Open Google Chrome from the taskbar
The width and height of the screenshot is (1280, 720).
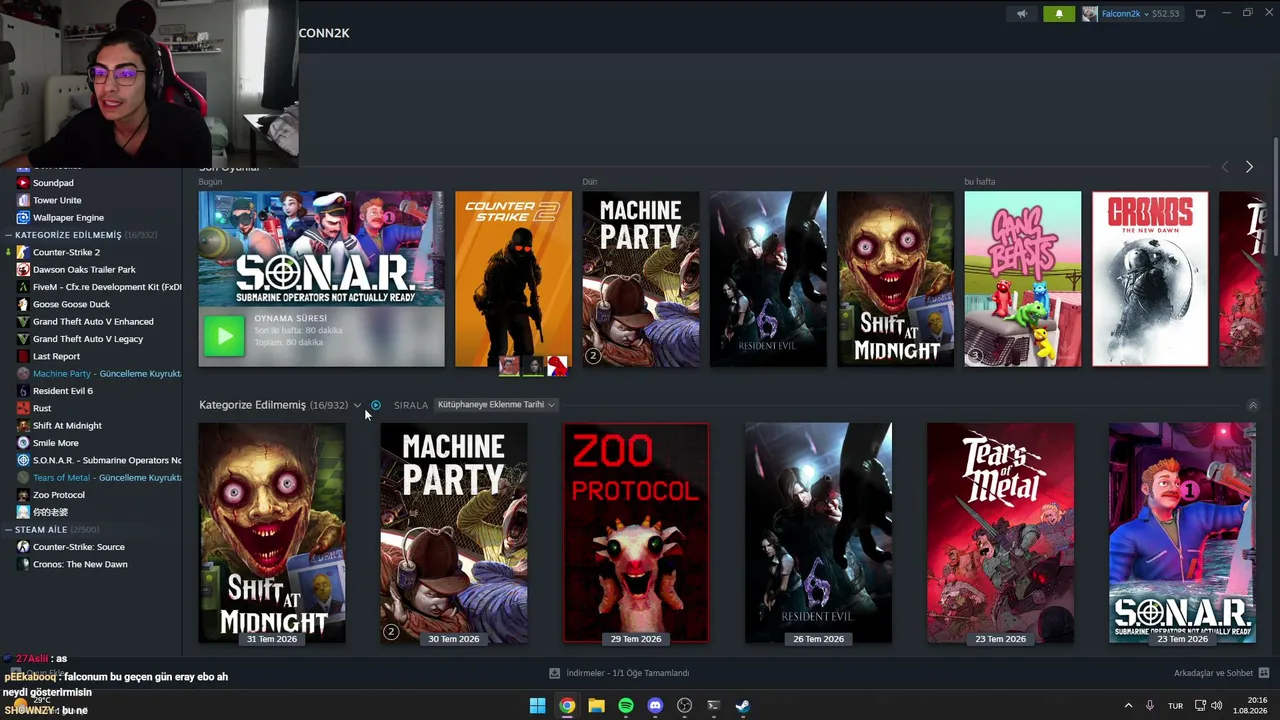pos(567,706)
